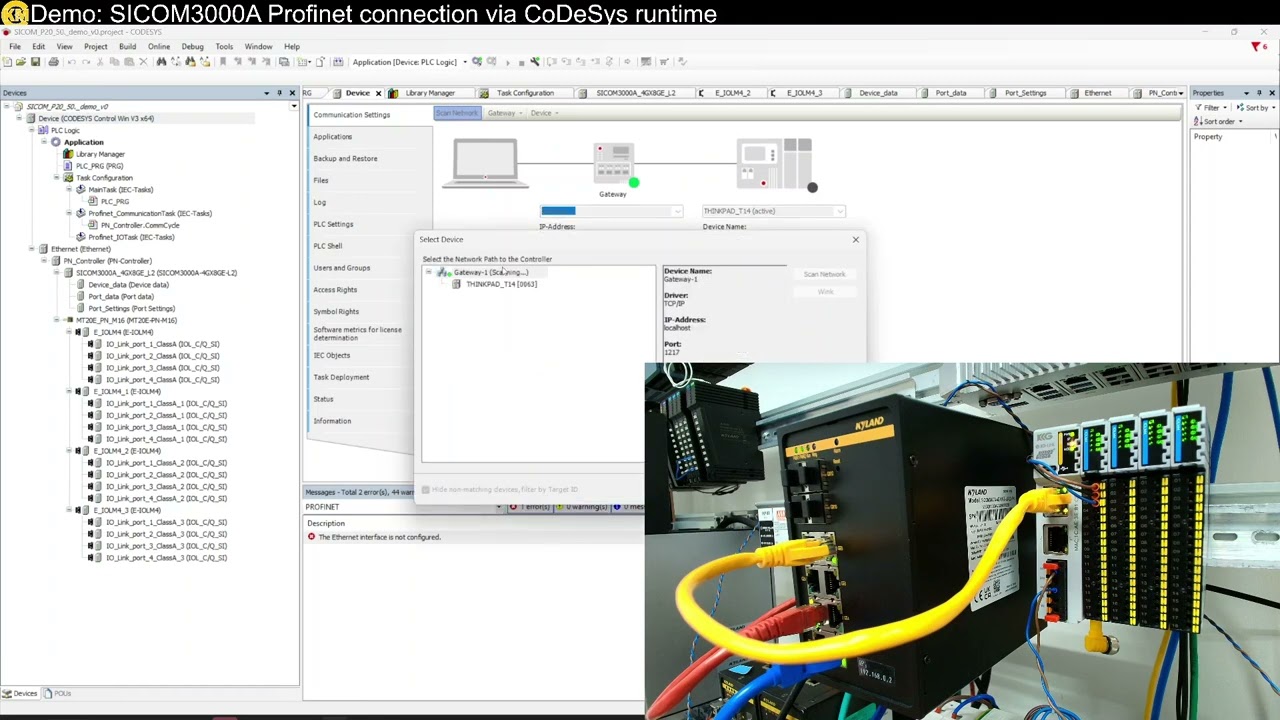The image size is (1280, 720).
Task: Switch to the Ethernet editor tab
Action: click(1097, 93)
